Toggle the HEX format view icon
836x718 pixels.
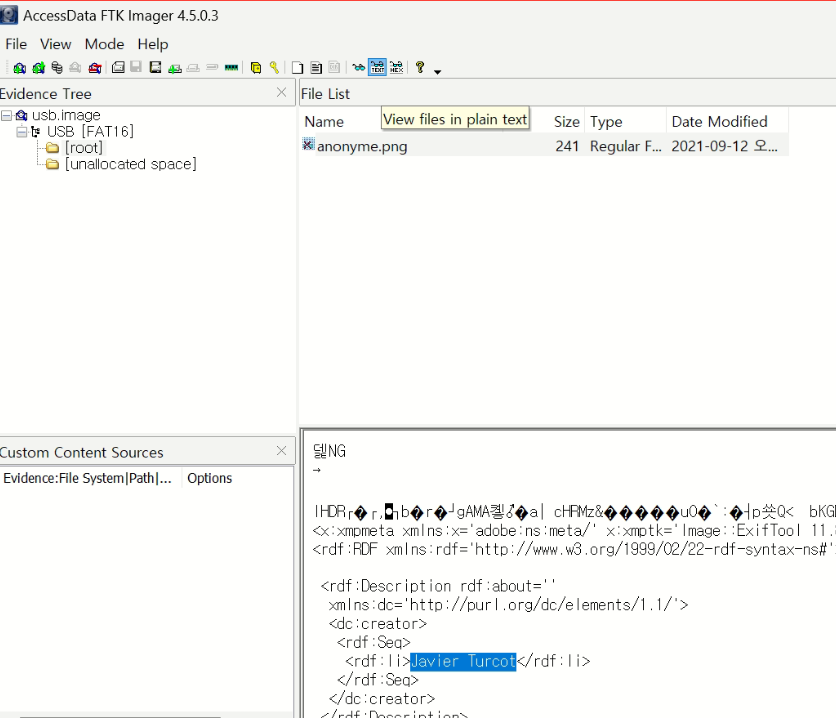(x=397, y=67)
